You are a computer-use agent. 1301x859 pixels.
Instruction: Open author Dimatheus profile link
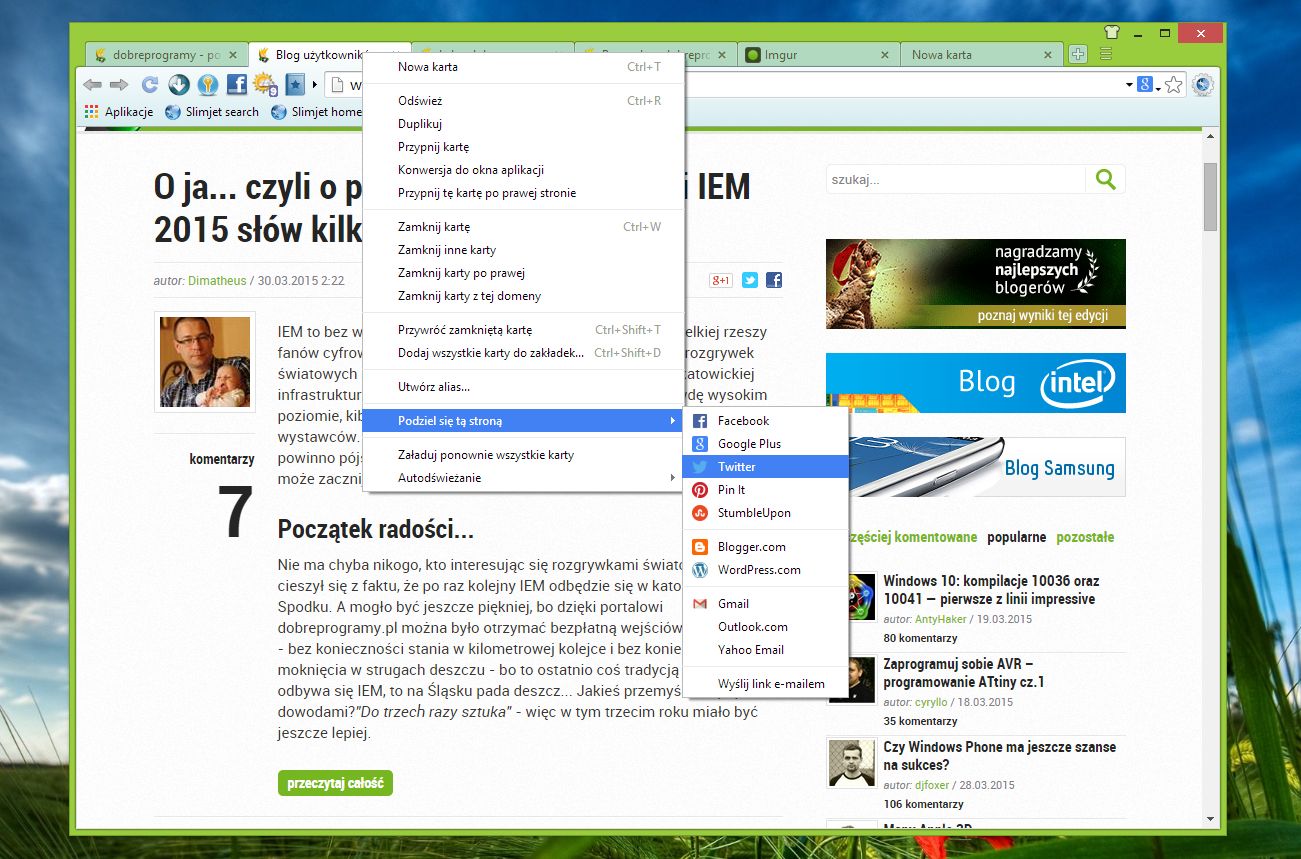coord(215,281)
